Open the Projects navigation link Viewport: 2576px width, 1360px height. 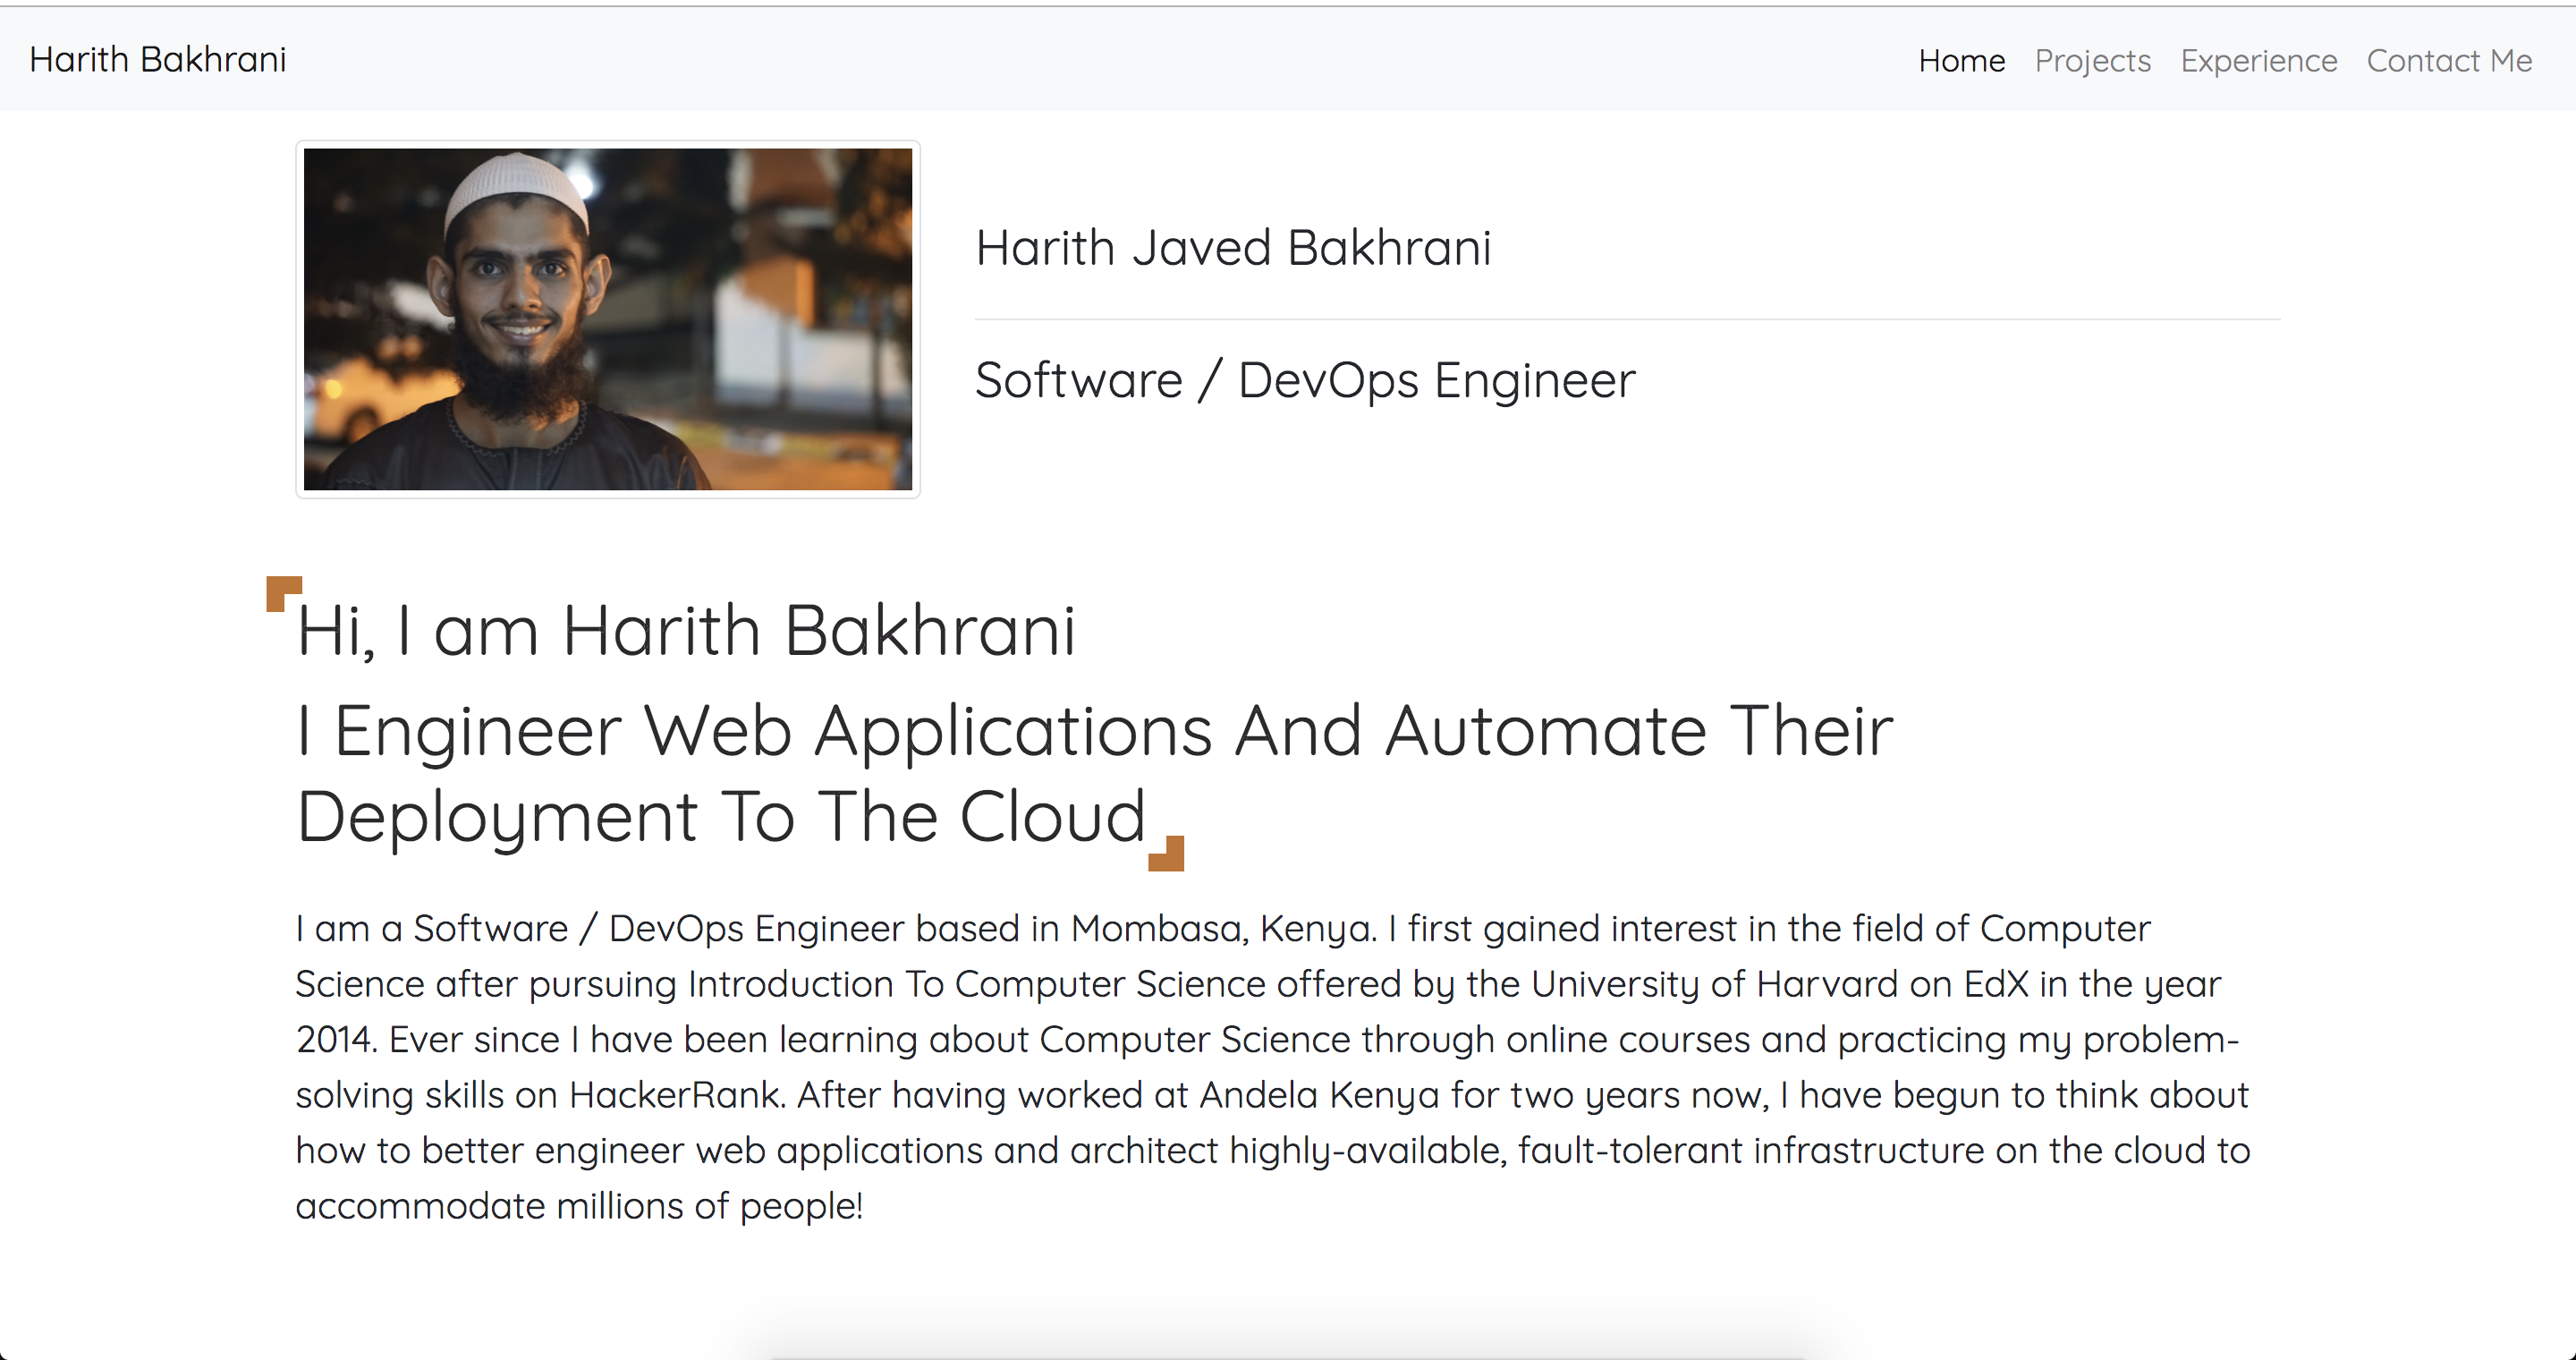click(x=2092, y=61)
